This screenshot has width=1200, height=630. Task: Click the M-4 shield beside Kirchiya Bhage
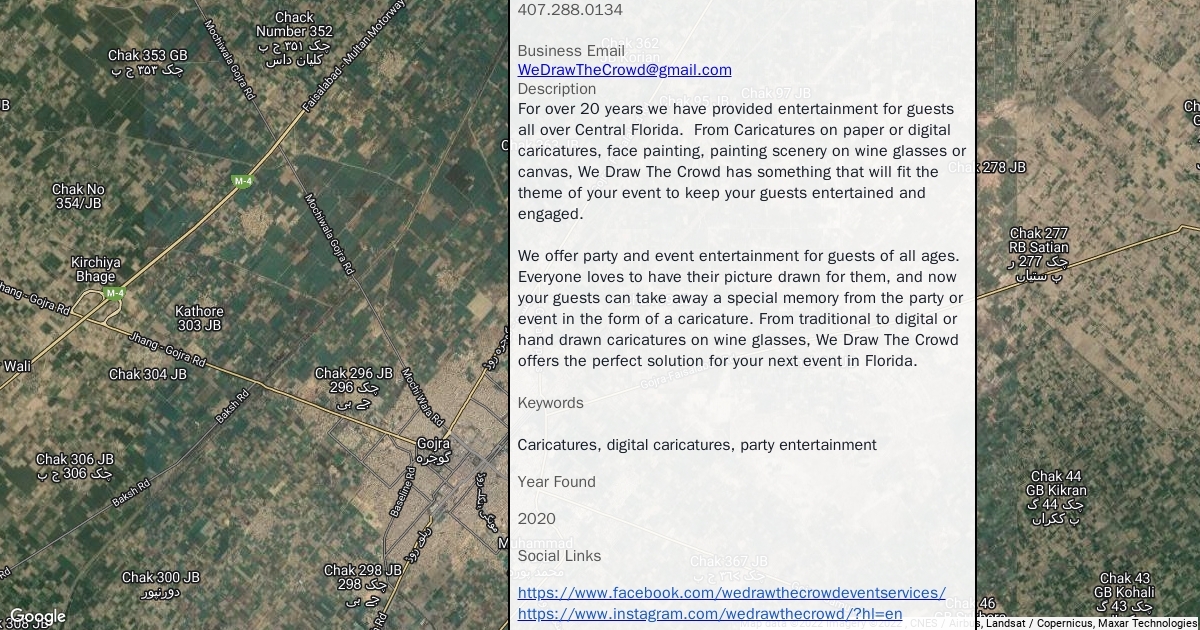pyautogui.click(x=115, y=293)
